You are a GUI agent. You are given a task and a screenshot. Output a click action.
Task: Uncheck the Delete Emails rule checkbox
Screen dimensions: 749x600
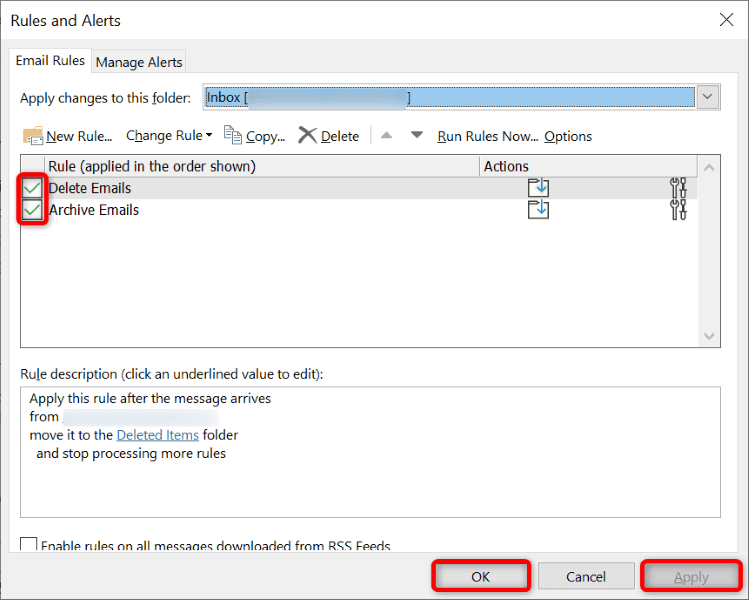33,188
